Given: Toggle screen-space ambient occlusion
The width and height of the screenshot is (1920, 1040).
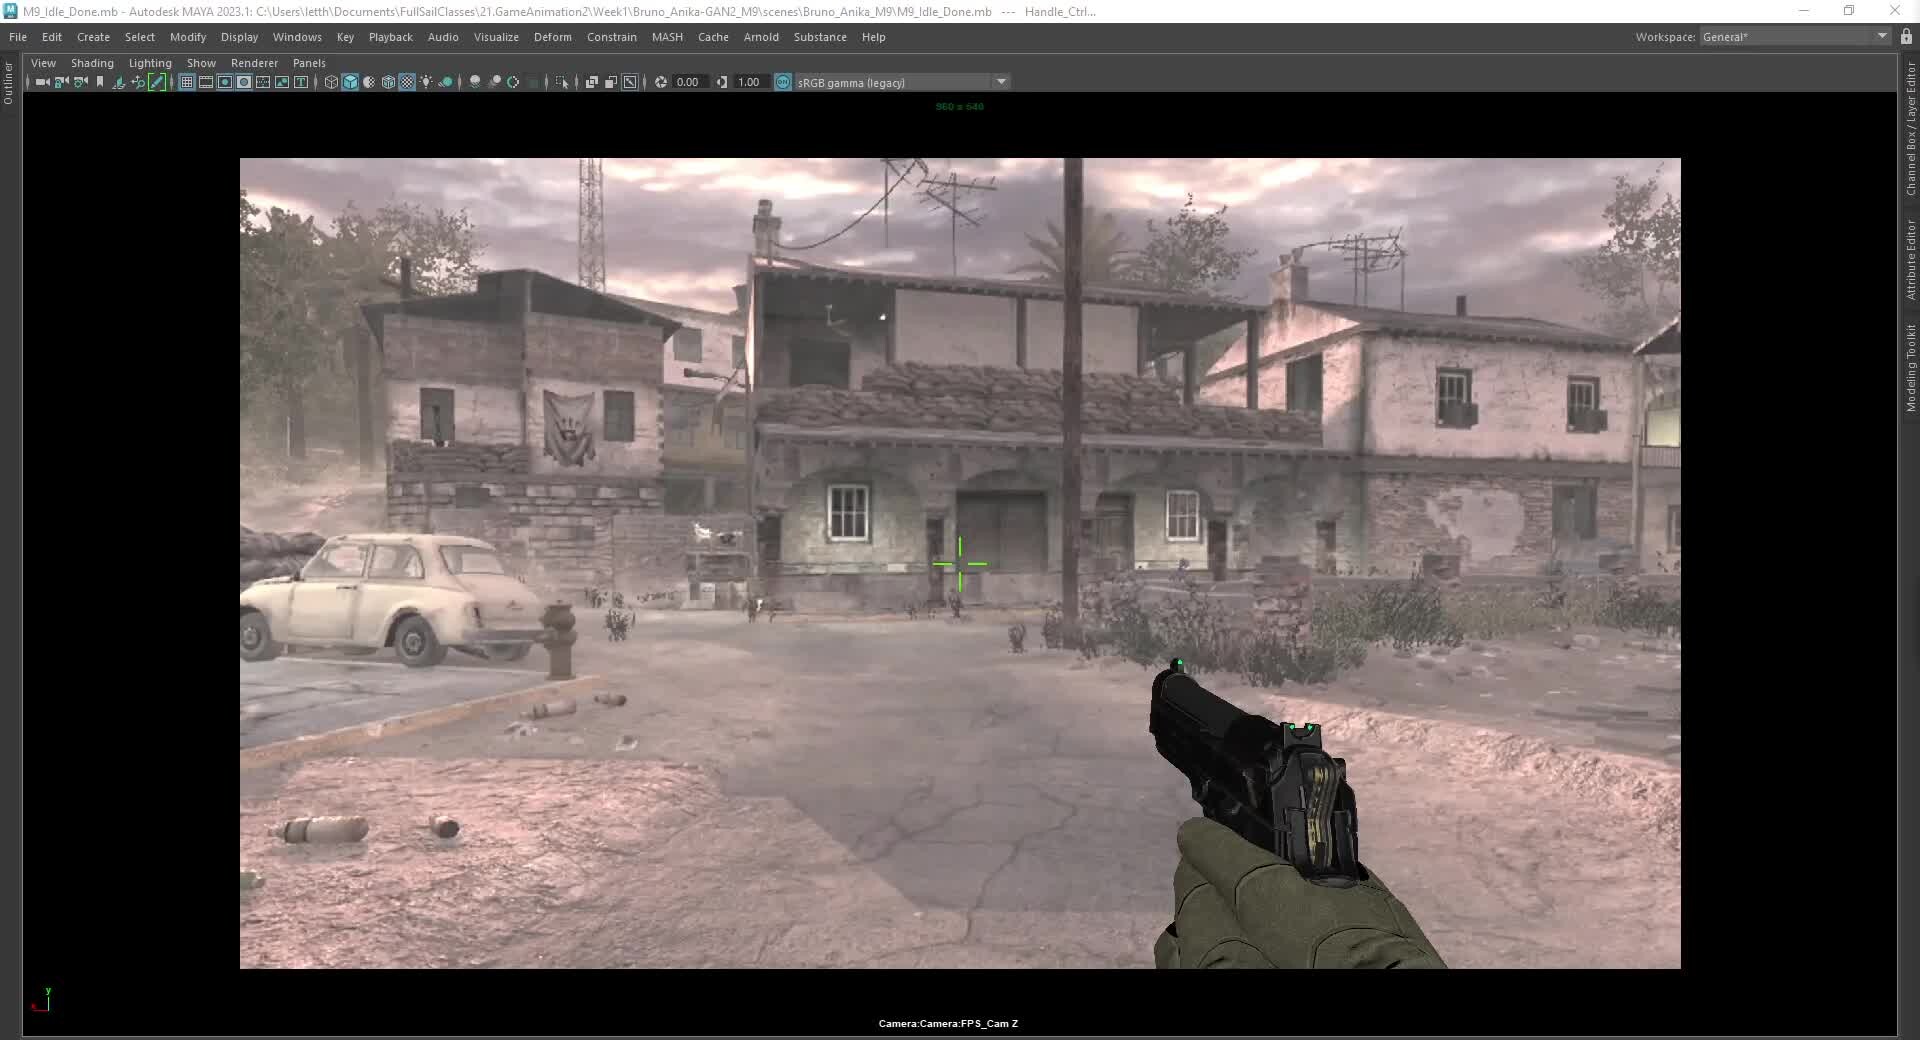Looking at the screenshot, I should click(x=474, y=82).
